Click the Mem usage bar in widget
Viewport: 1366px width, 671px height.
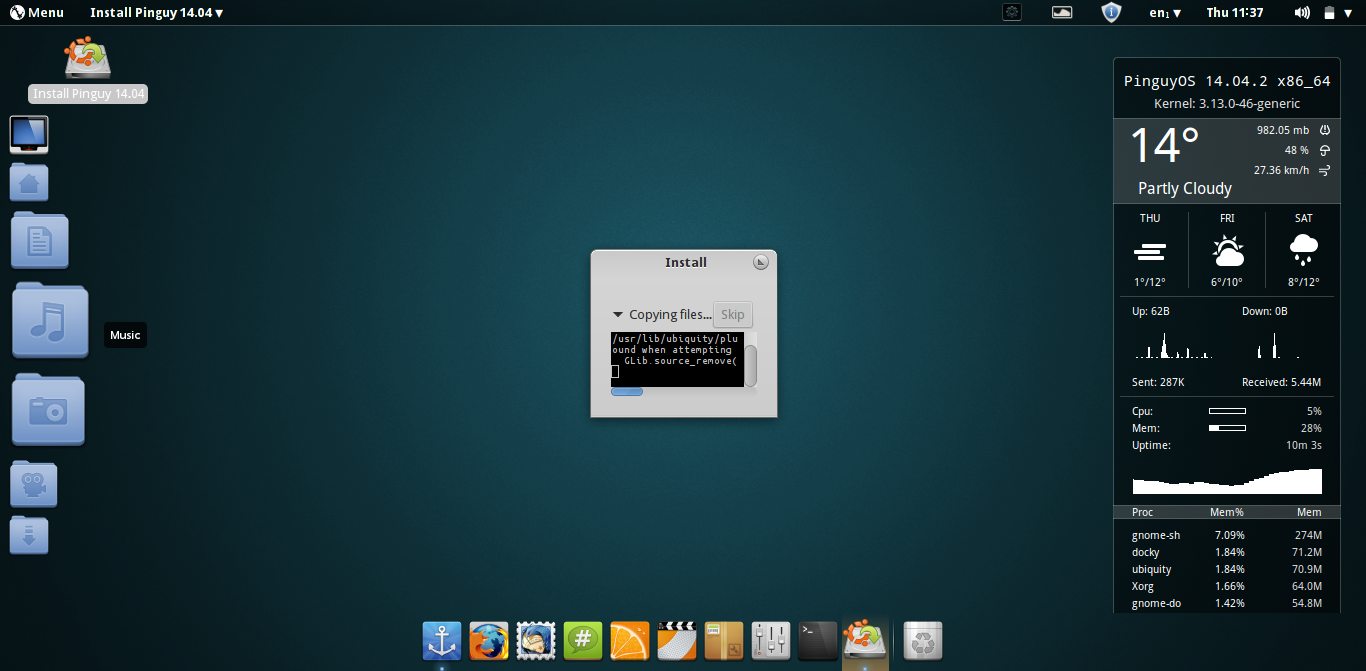click(1227, 428)
